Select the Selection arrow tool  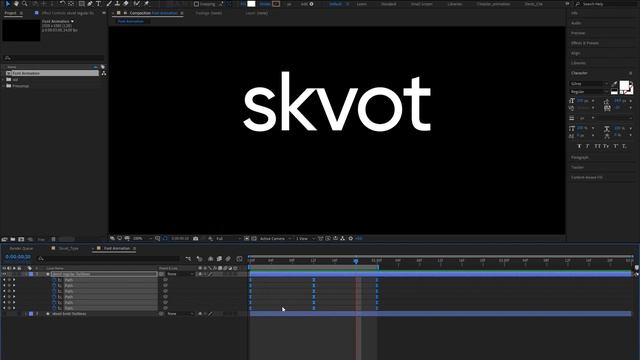pyautogui.click(x=7, y=4)
